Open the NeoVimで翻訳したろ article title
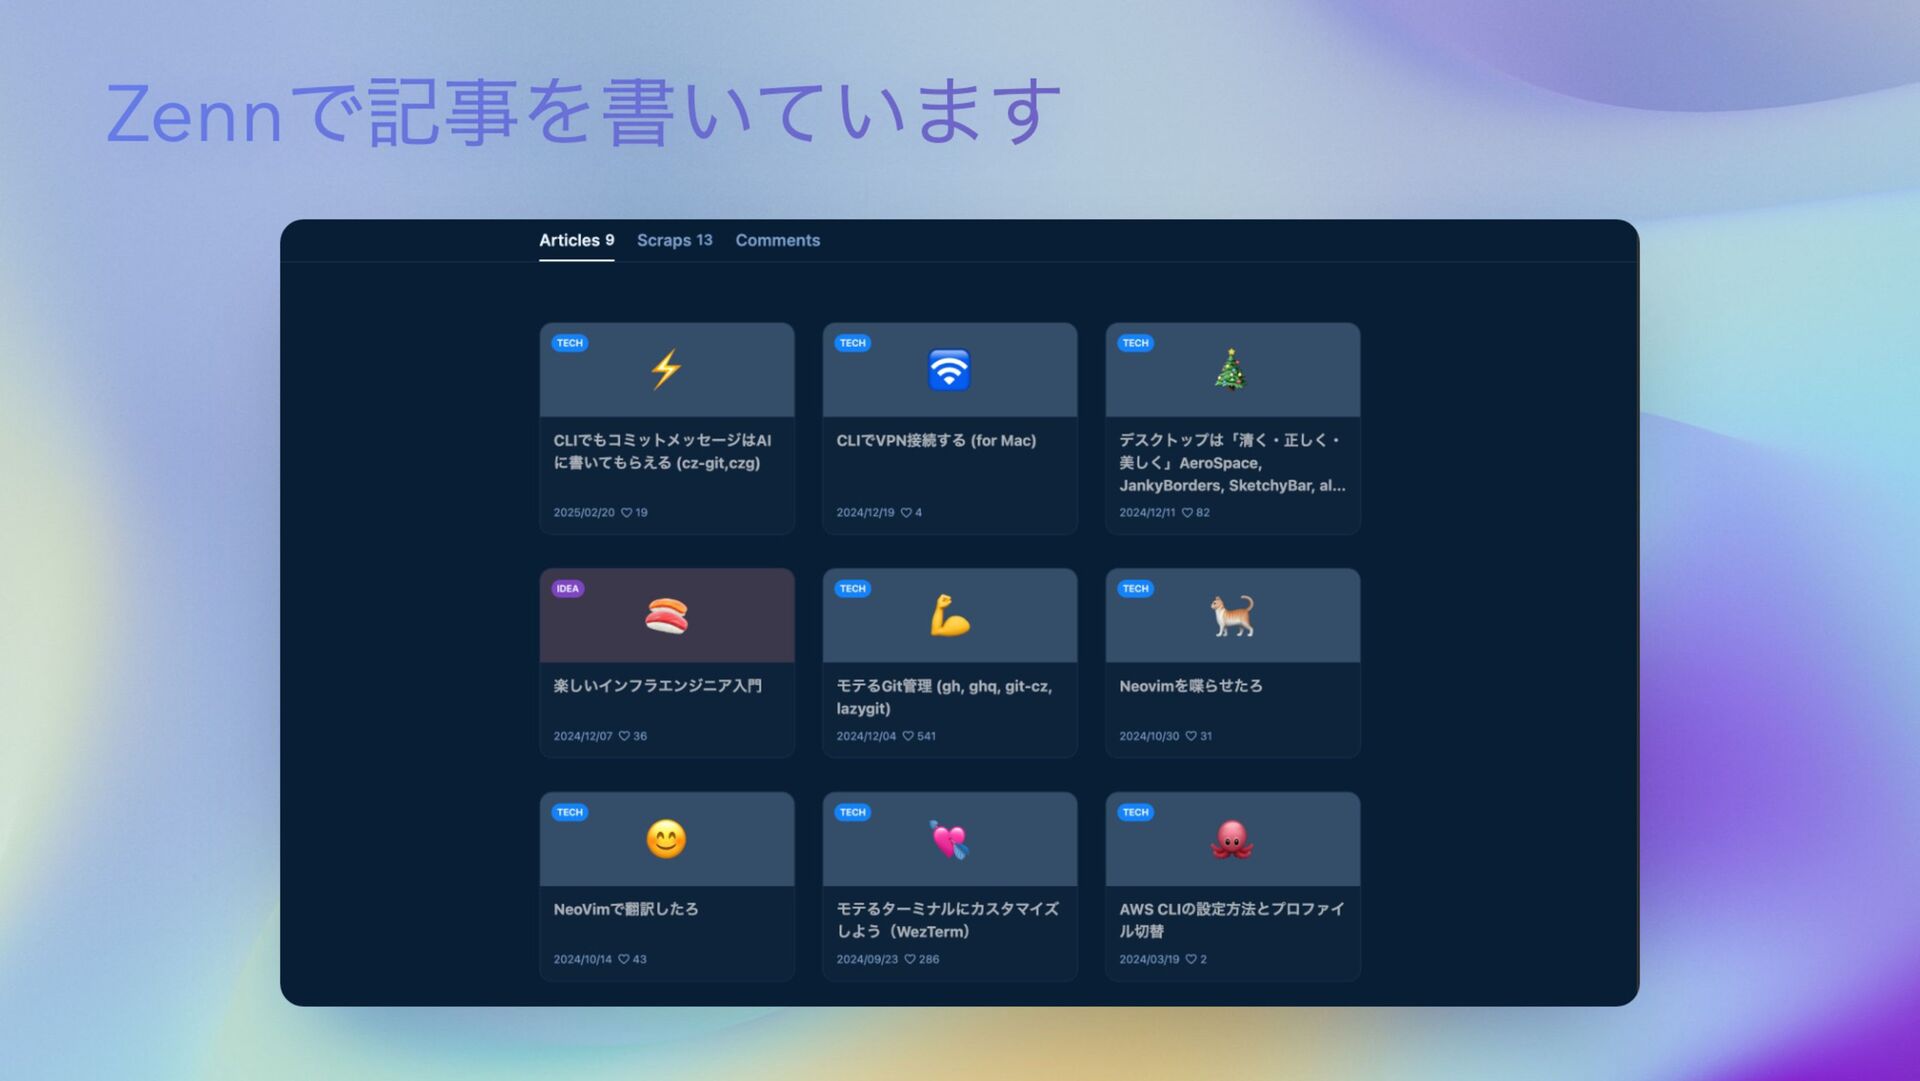Viewport: 1920px width, 1081px height. point(626,909)
